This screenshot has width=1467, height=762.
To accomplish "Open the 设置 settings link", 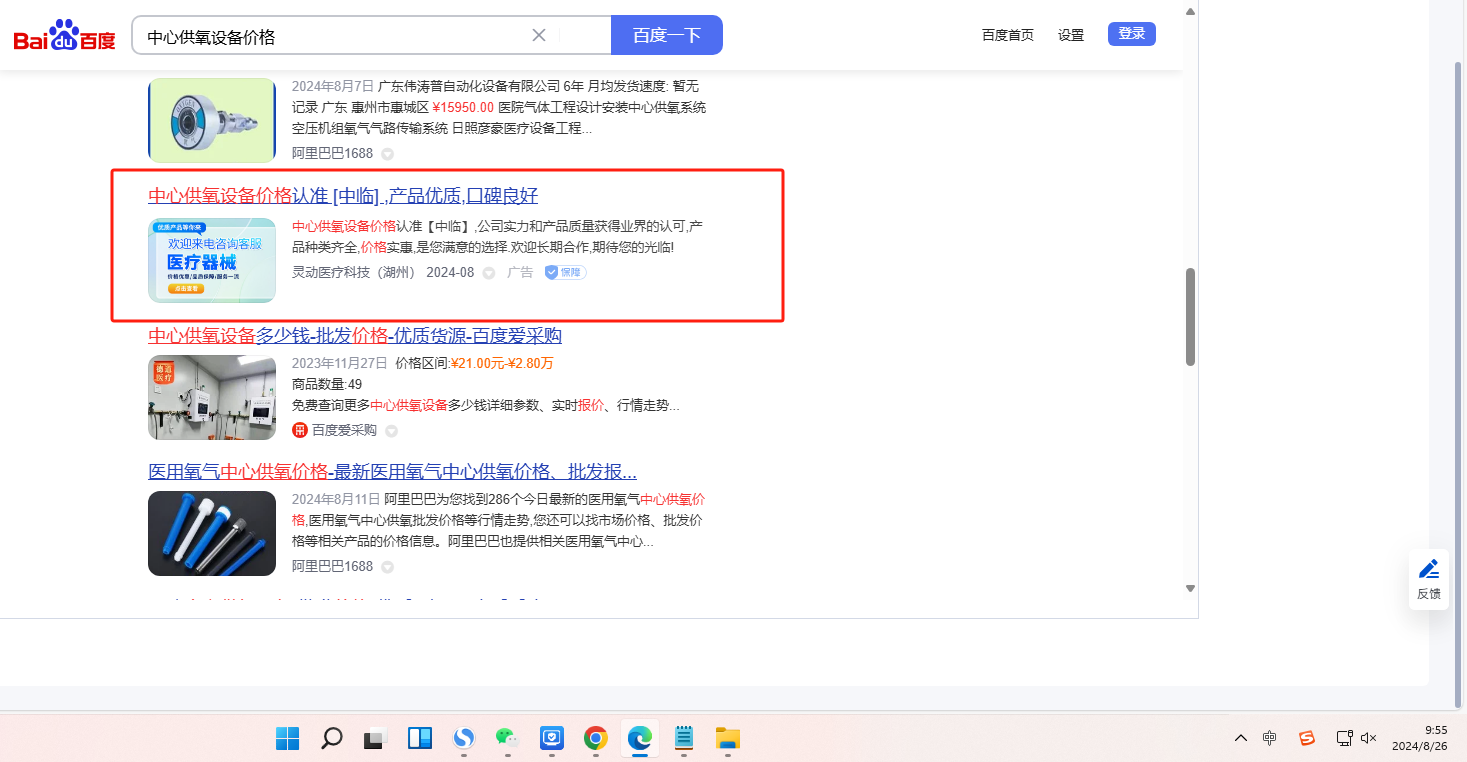I will tap(1071, 35).
